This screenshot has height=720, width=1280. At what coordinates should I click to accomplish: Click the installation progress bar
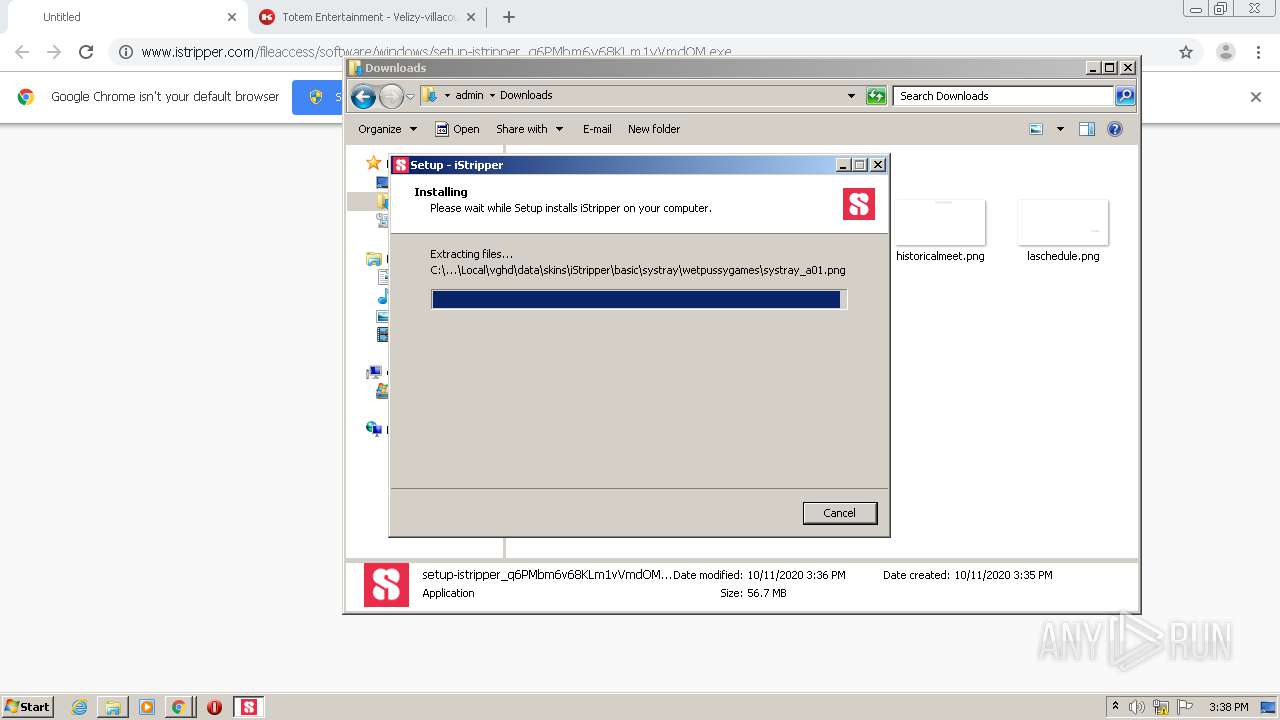click(x=639, y=300)
